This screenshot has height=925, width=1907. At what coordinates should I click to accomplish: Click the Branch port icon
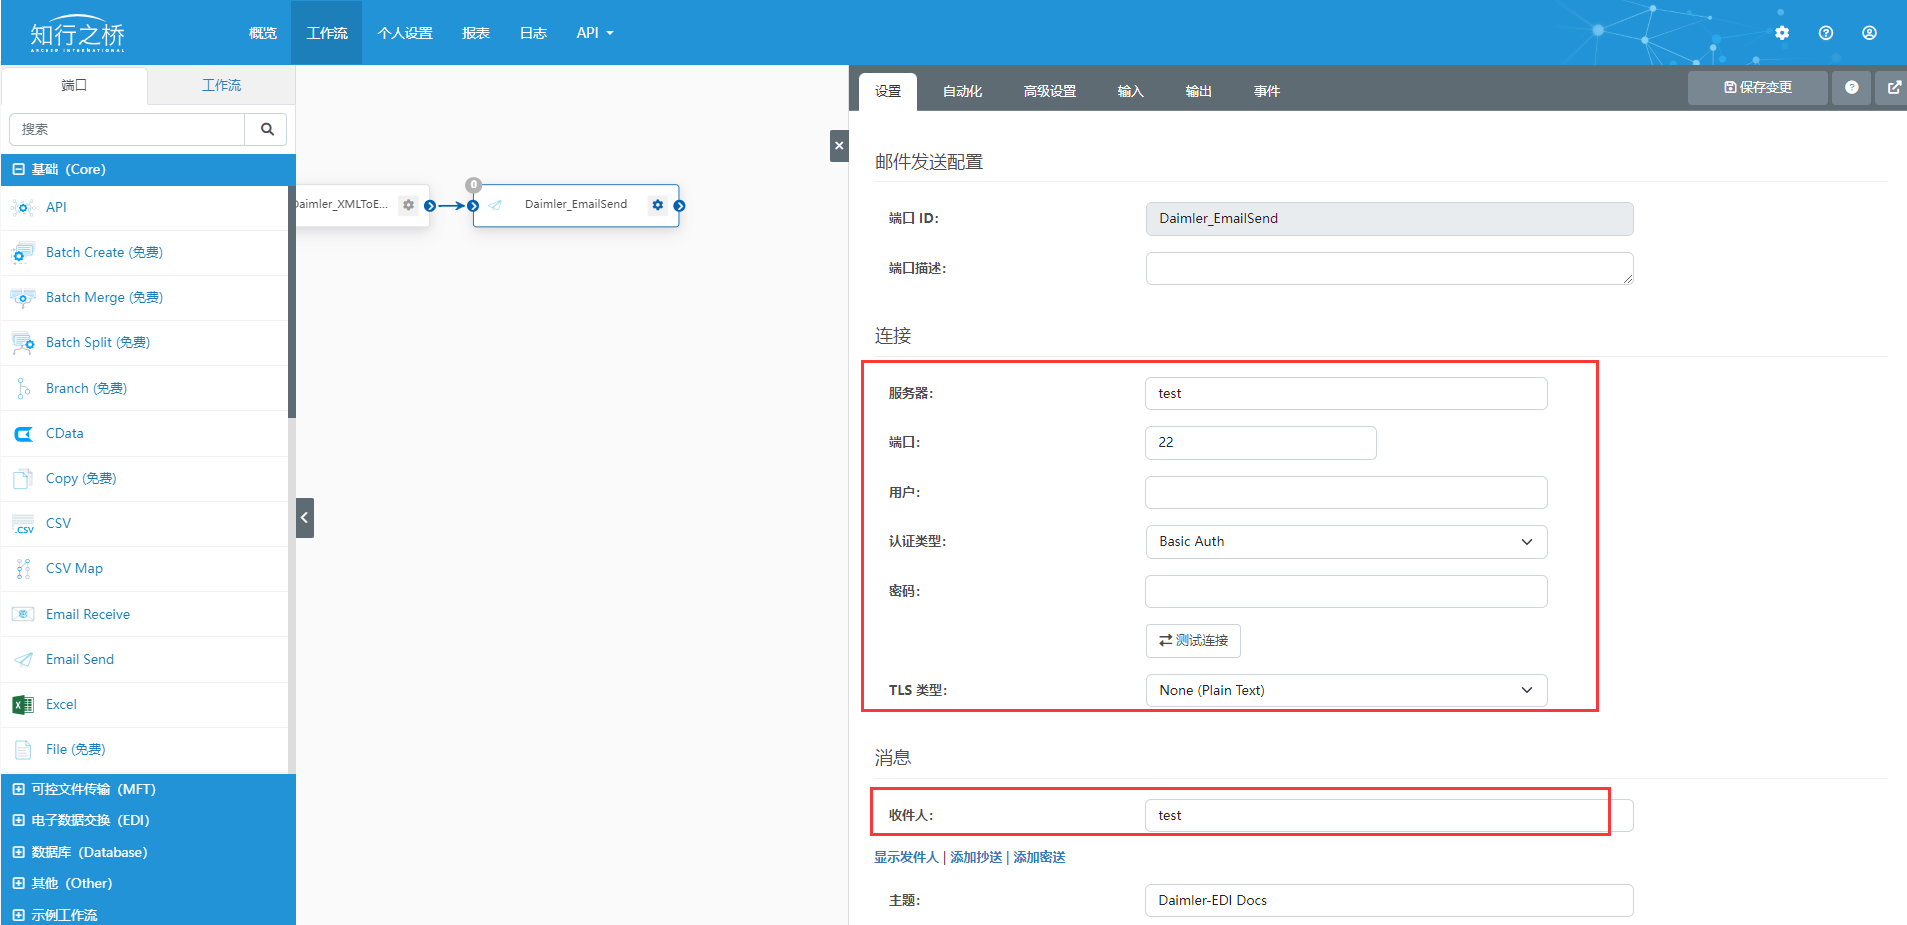[x=22, y=388]
